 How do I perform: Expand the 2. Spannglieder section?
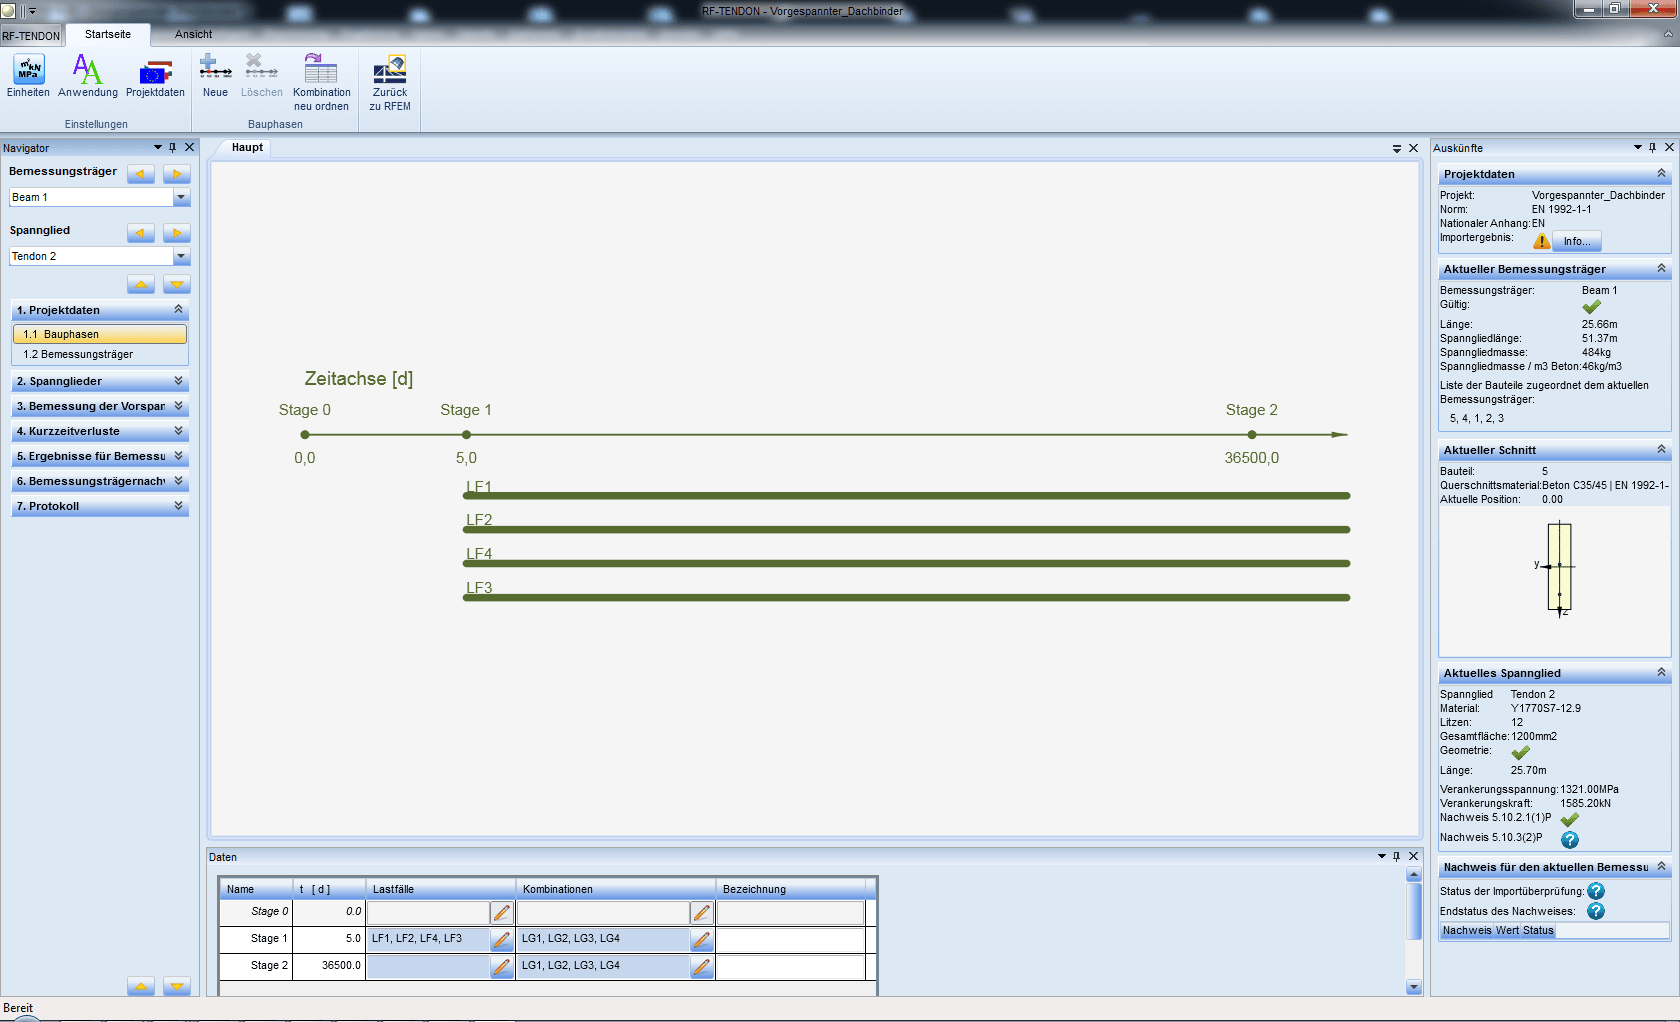tap(178, 381)
